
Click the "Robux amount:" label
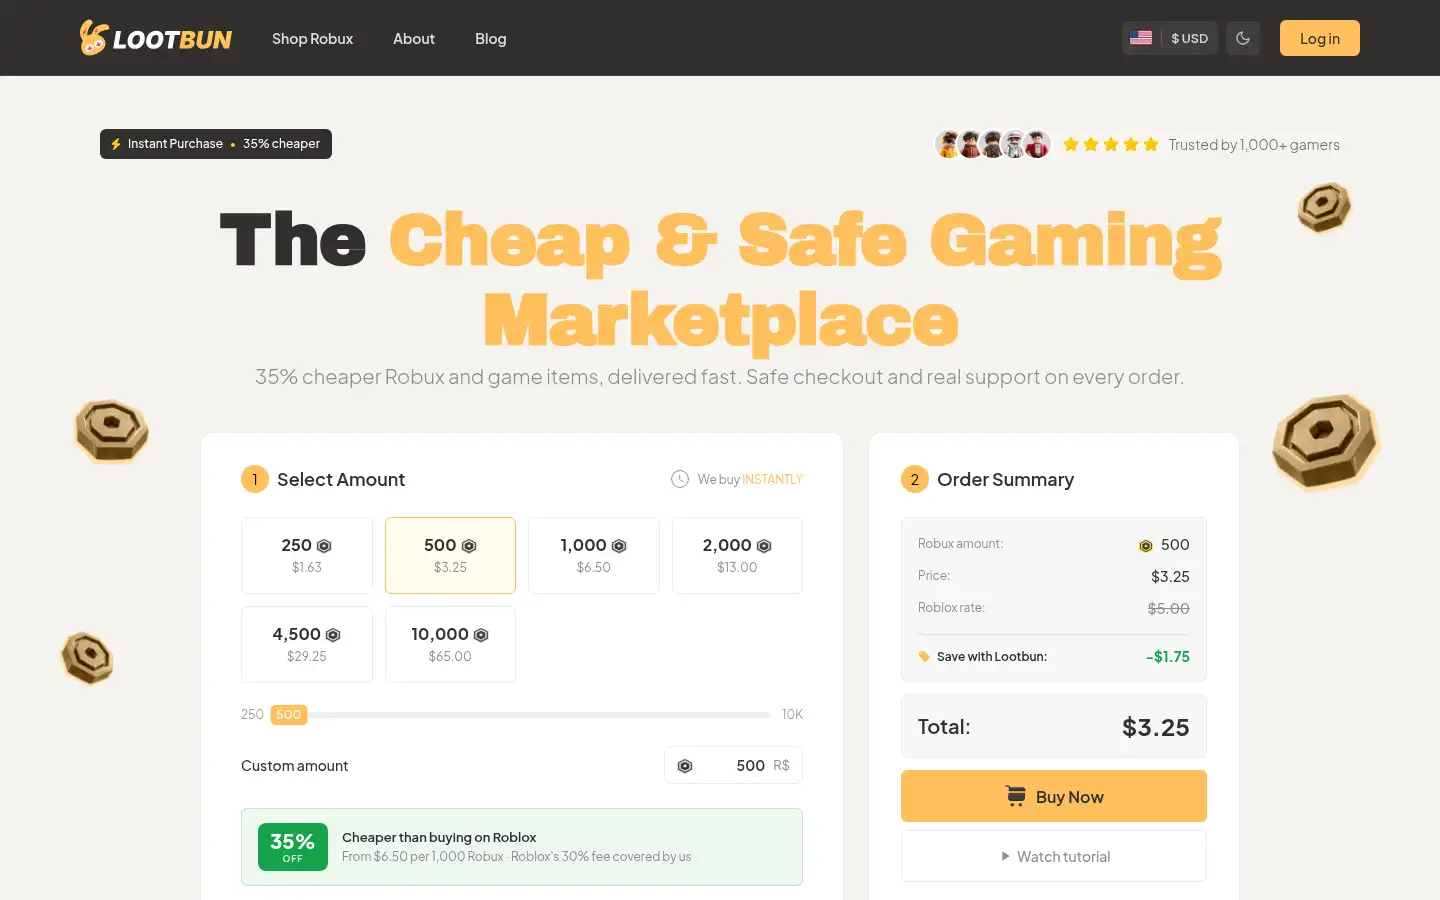(960, 543)
